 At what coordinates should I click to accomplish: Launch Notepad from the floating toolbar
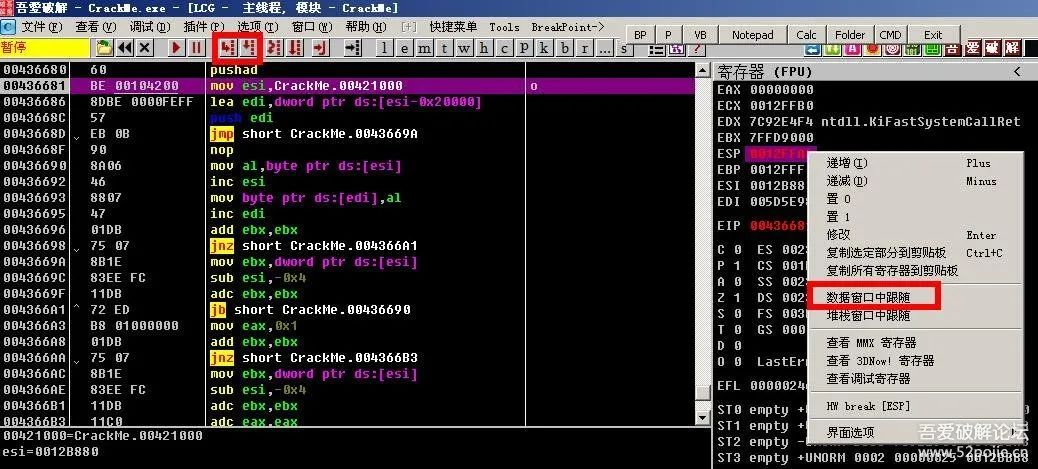(753, 34)
